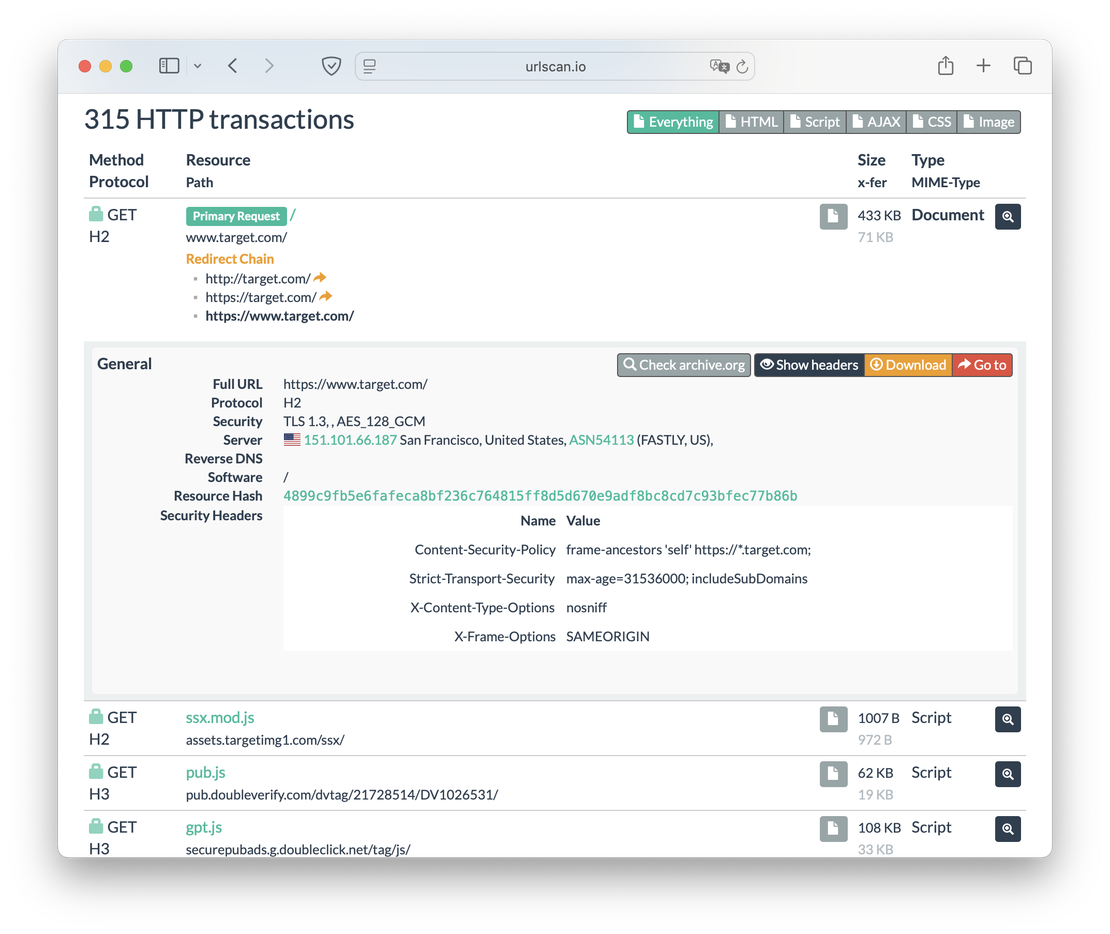Click the Share icon in Safari toolbar
The width and height of the screenshot is (1110, 934).
coord(945,66)
